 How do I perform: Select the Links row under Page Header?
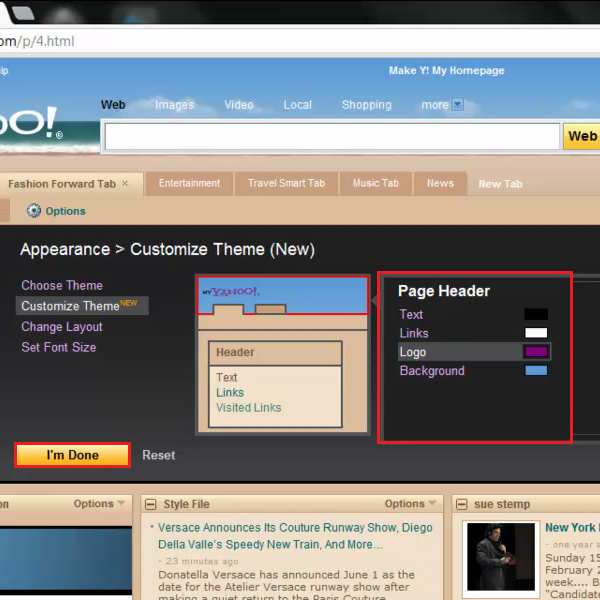[x=474, y=333]
